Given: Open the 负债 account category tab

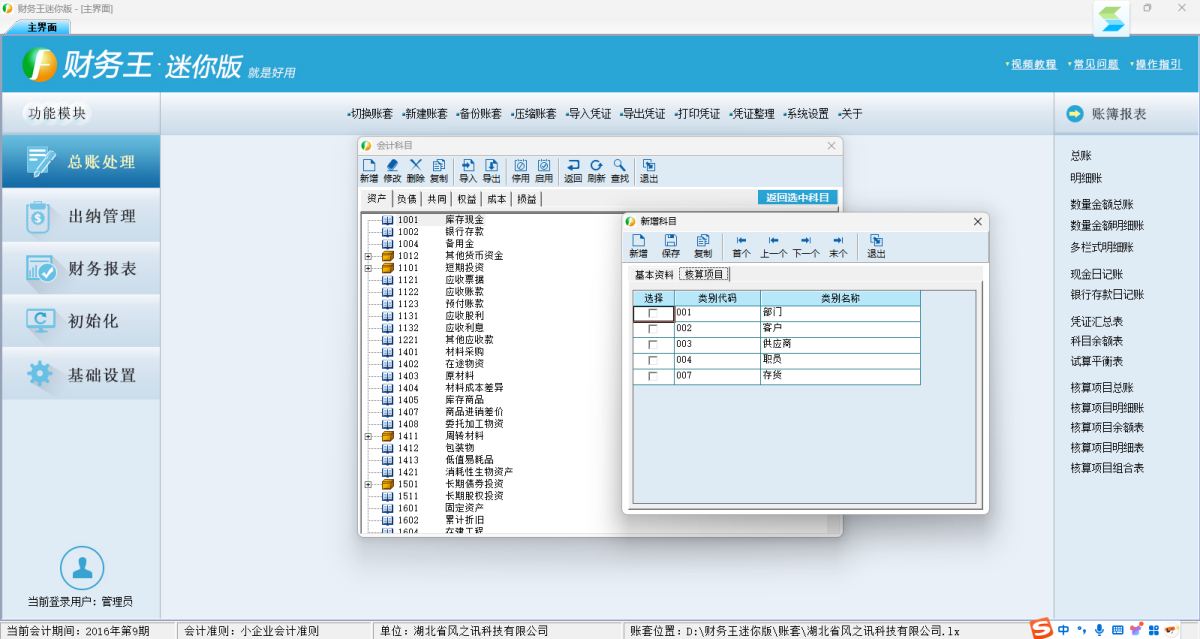Looking at the screenshot, I should point(406,199).
